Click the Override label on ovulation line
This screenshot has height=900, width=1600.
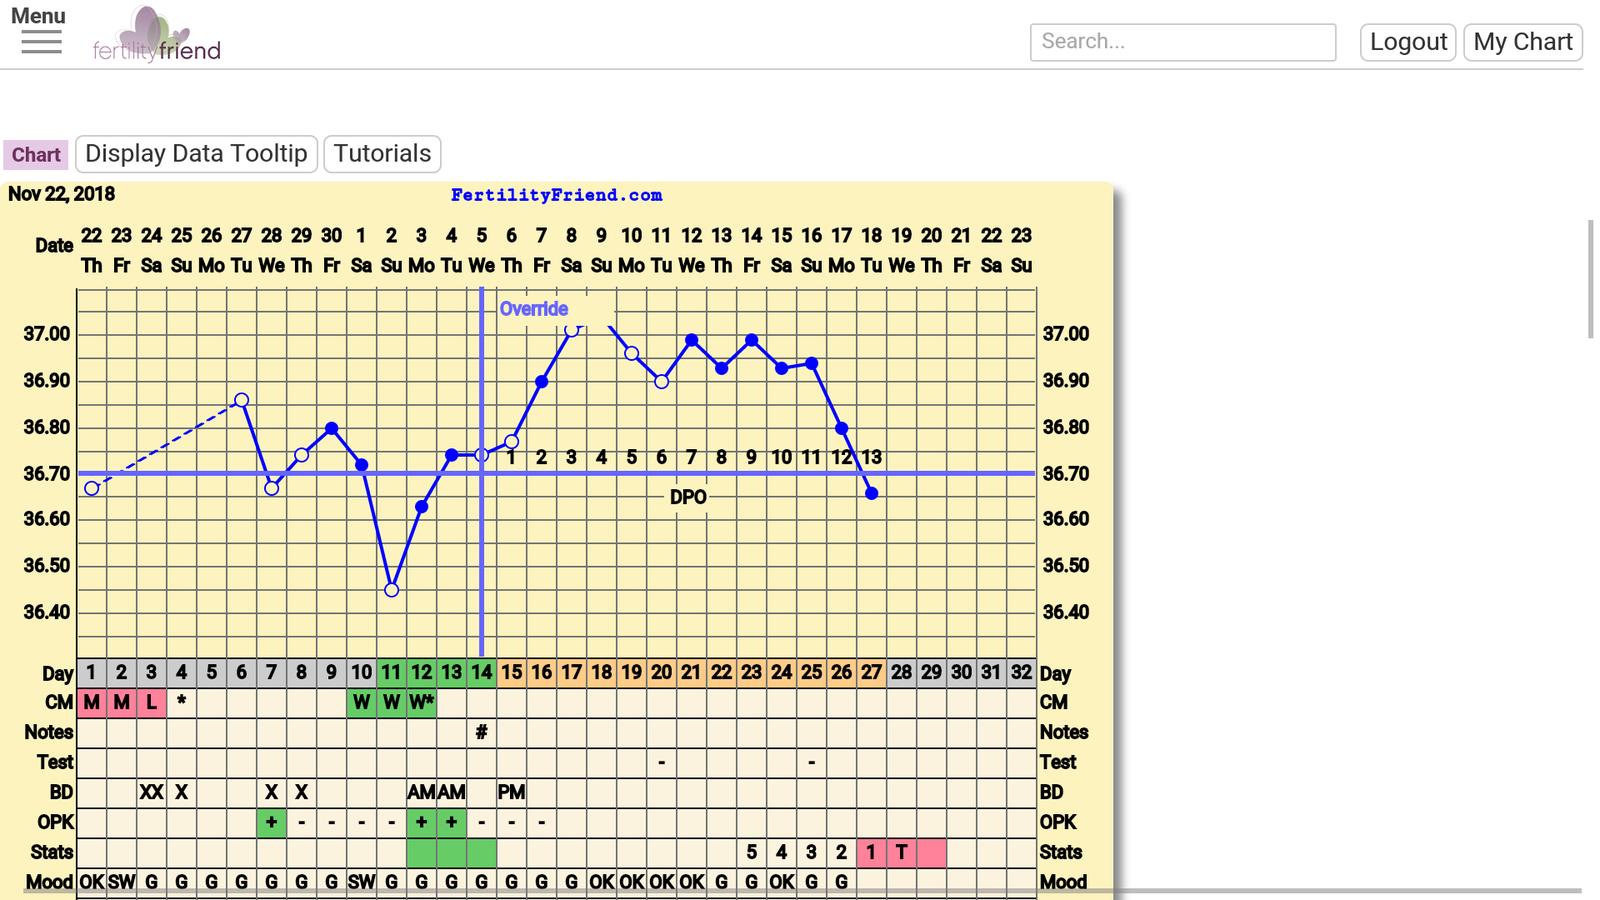534,309
